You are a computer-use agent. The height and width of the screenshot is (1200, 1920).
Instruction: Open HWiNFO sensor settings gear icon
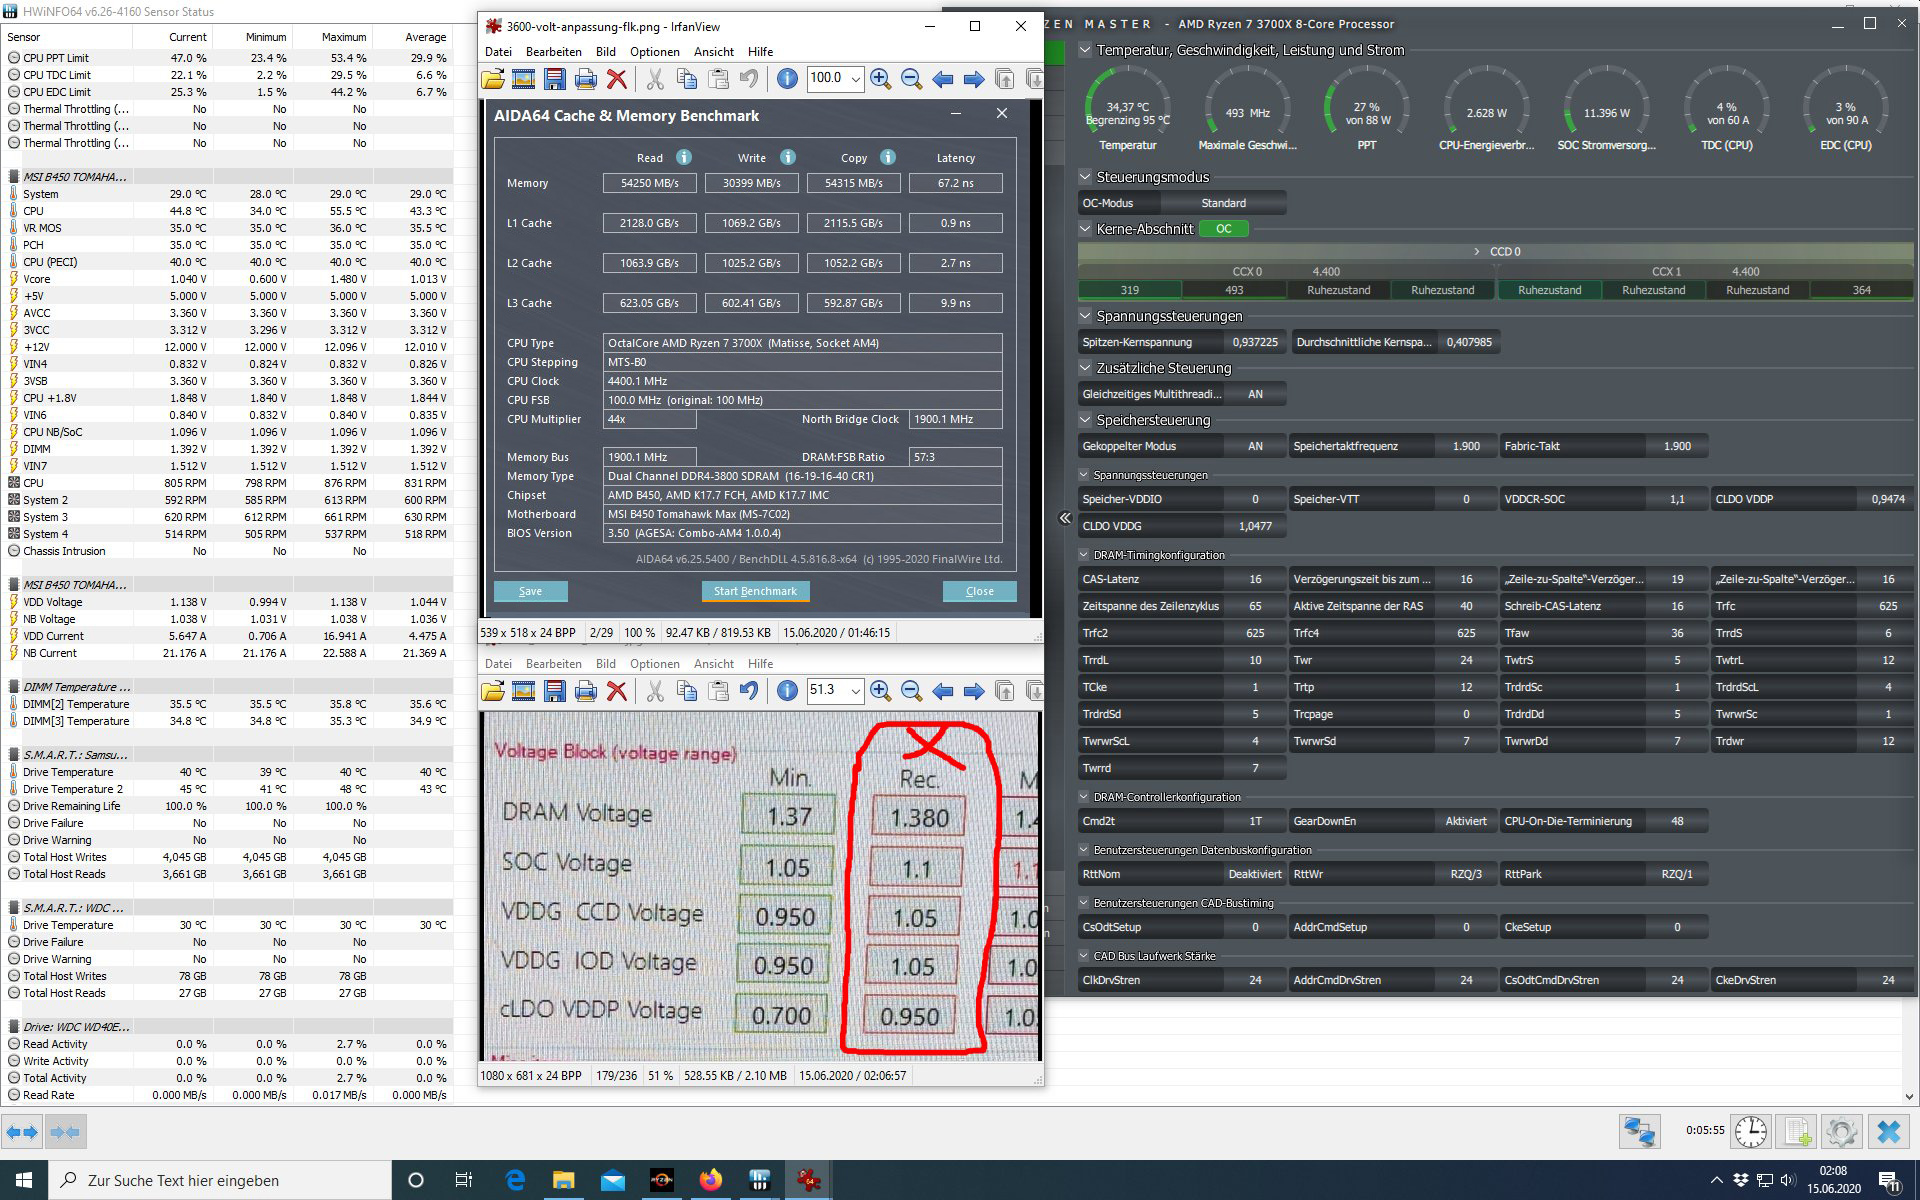[1841, 1132]
